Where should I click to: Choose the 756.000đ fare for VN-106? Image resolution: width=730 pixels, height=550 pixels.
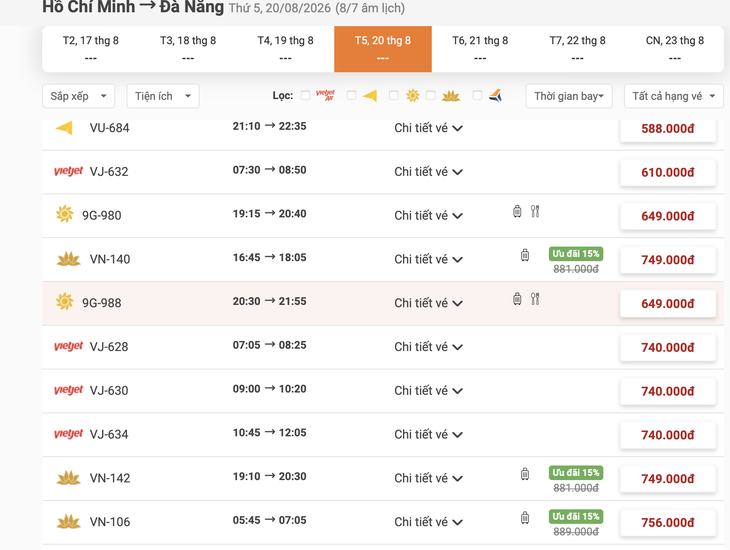point(668,523)
